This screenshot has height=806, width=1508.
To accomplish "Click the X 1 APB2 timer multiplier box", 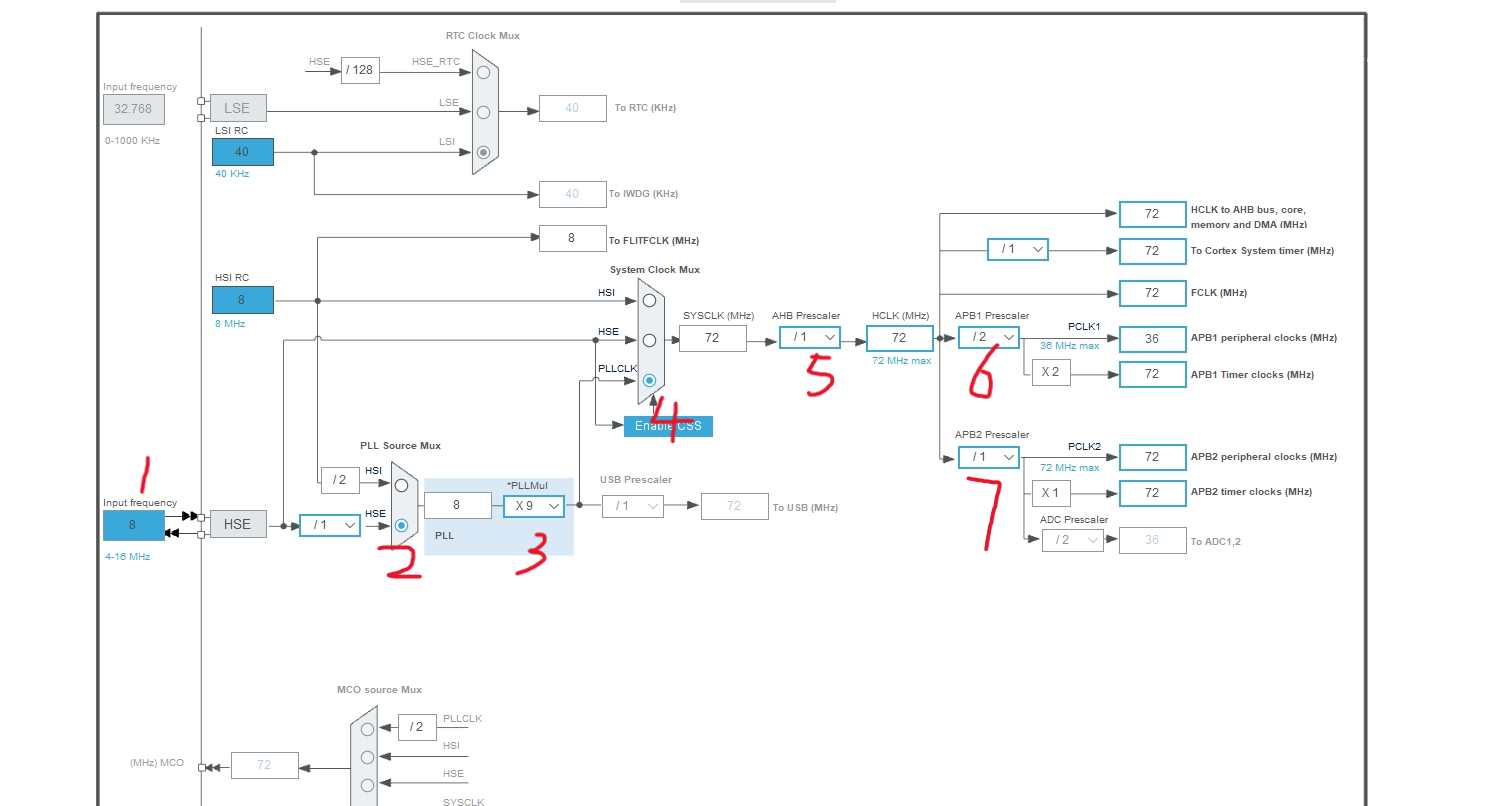I will click(1051, 493).
